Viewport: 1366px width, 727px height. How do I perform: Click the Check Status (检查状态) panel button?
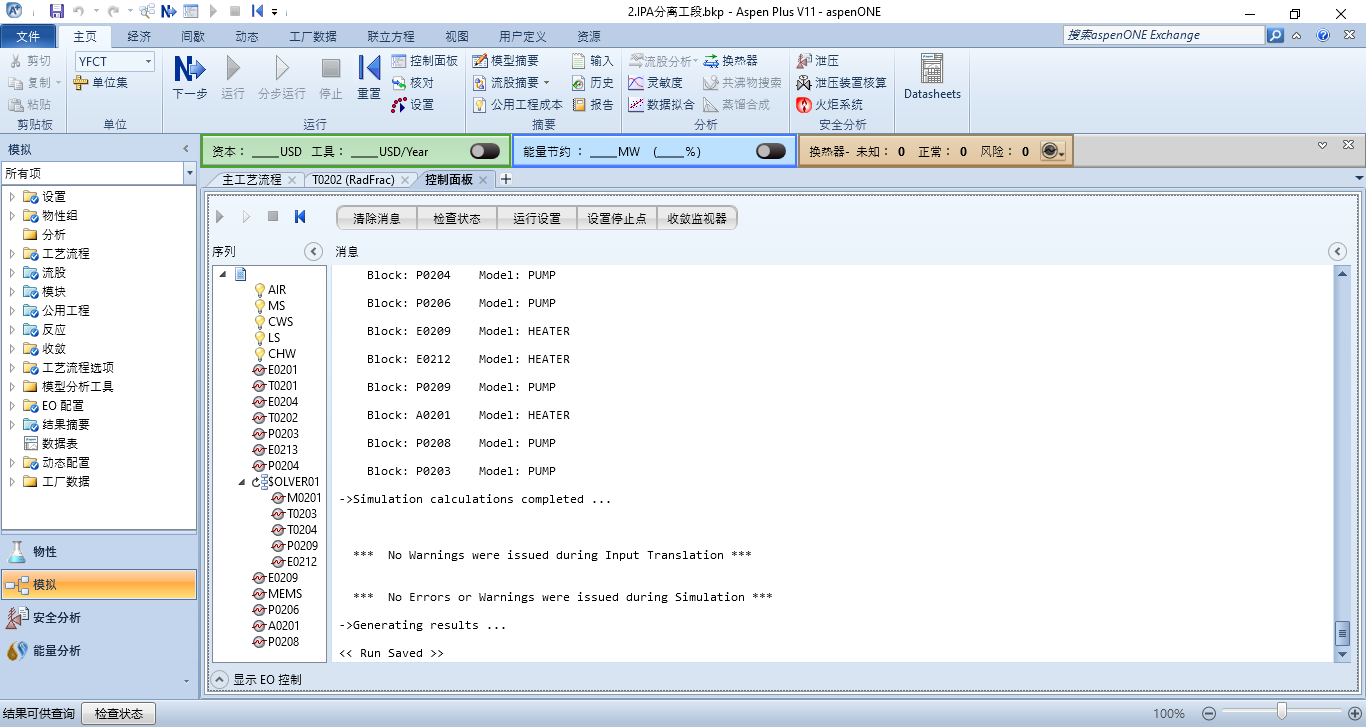tap(457, 218)
